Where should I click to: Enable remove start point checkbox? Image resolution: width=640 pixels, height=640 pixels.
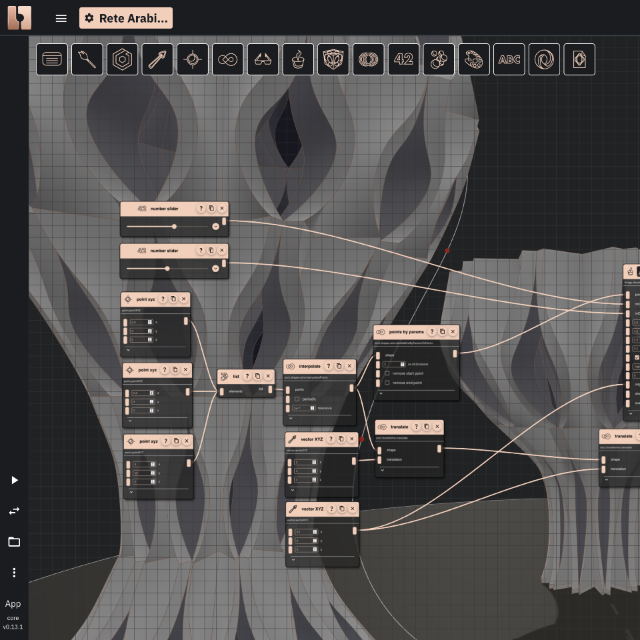coord(387,373)
